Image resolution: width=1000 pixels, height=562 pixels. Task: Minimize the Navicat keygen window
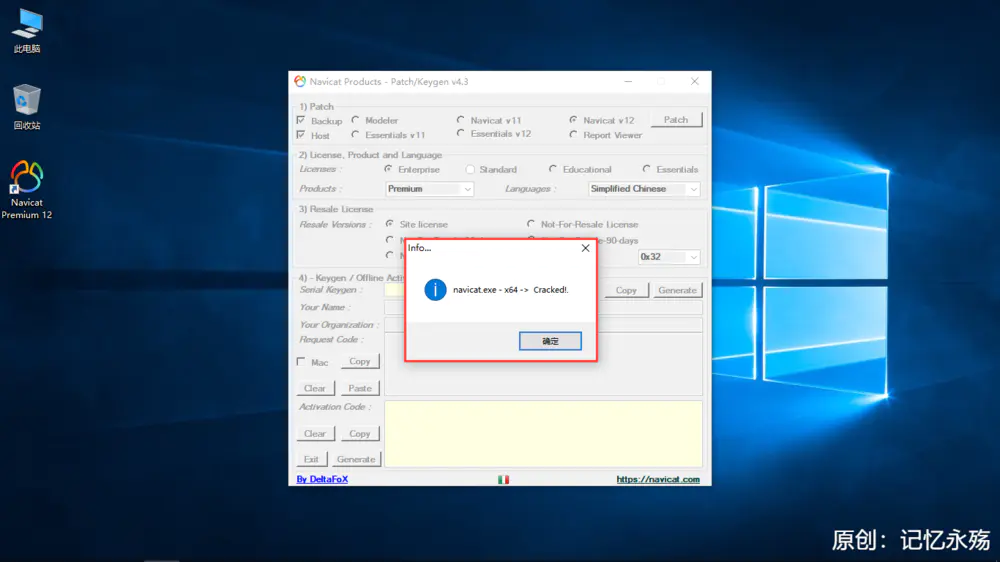(x=628, y=82)
